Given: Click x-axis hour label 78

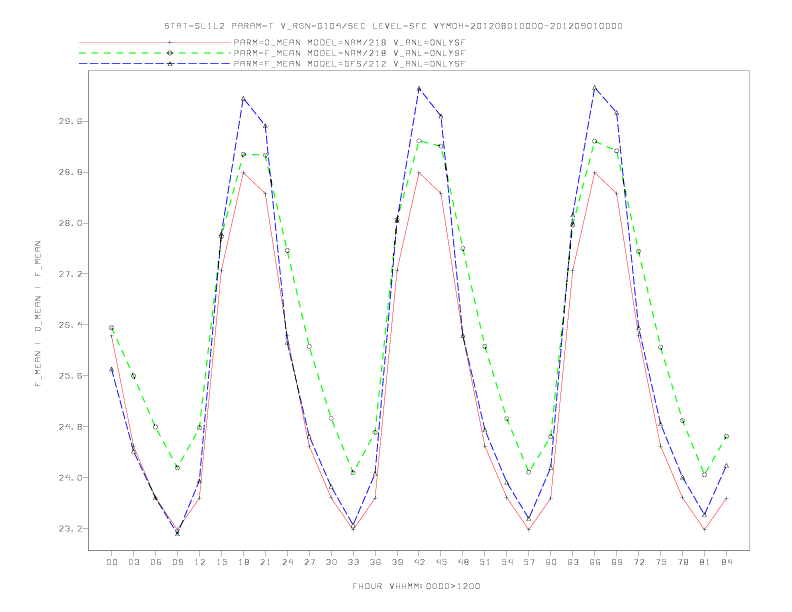Looking at the screenshot, I should pos(683,562).
